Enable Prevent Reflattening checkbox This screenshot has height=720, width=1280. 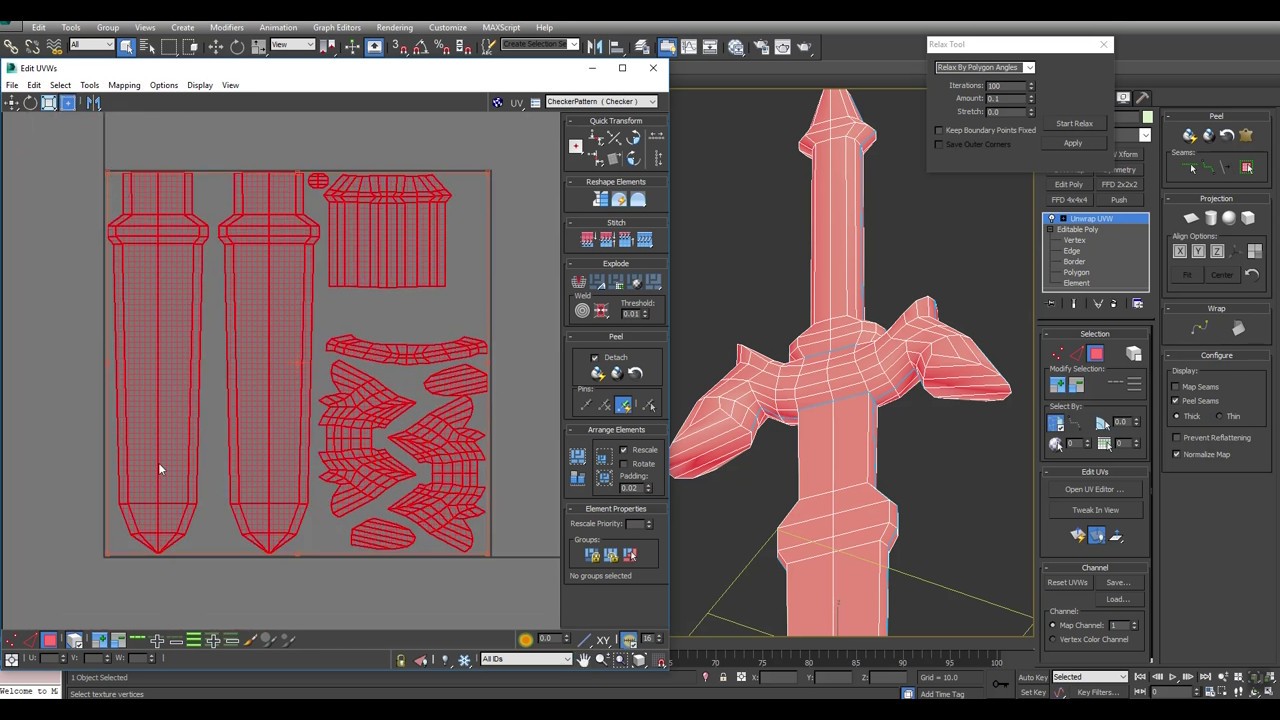pos(1176,438)
